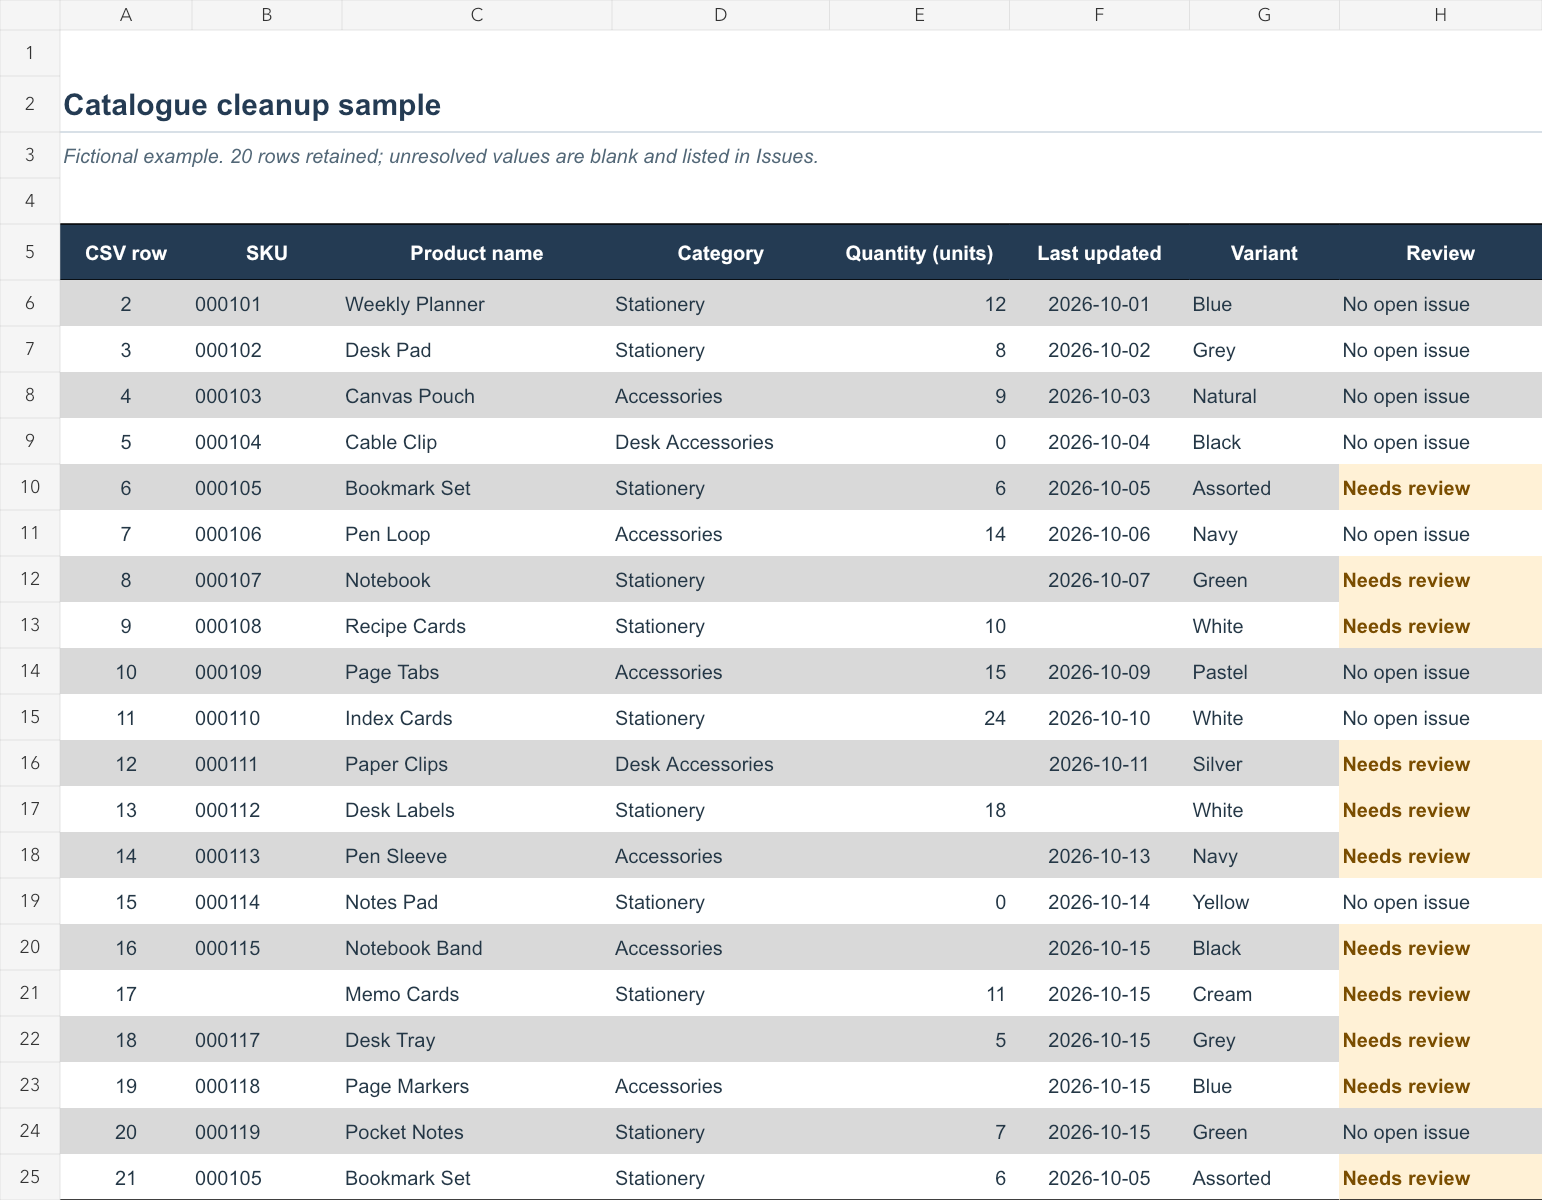Click quantity '24' for Index Cards
Viewport: 1542px width, 1200px height.
pos(920,718)
